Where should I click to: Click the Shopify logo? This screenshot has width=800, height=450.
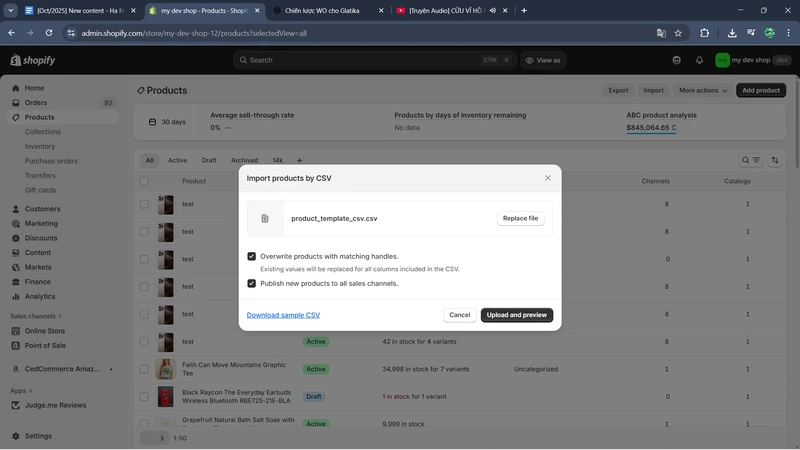coord(33,60)
